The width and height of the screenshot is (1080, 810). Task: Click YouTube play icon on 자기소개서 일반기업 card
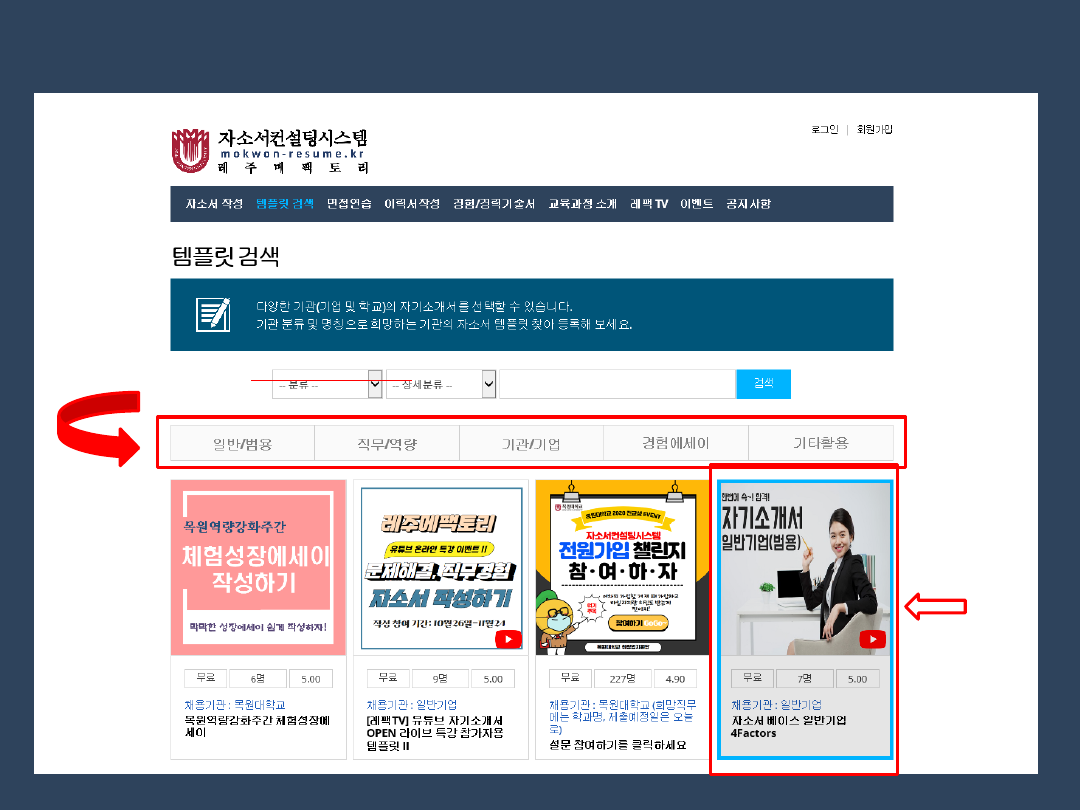click(872, 639)
